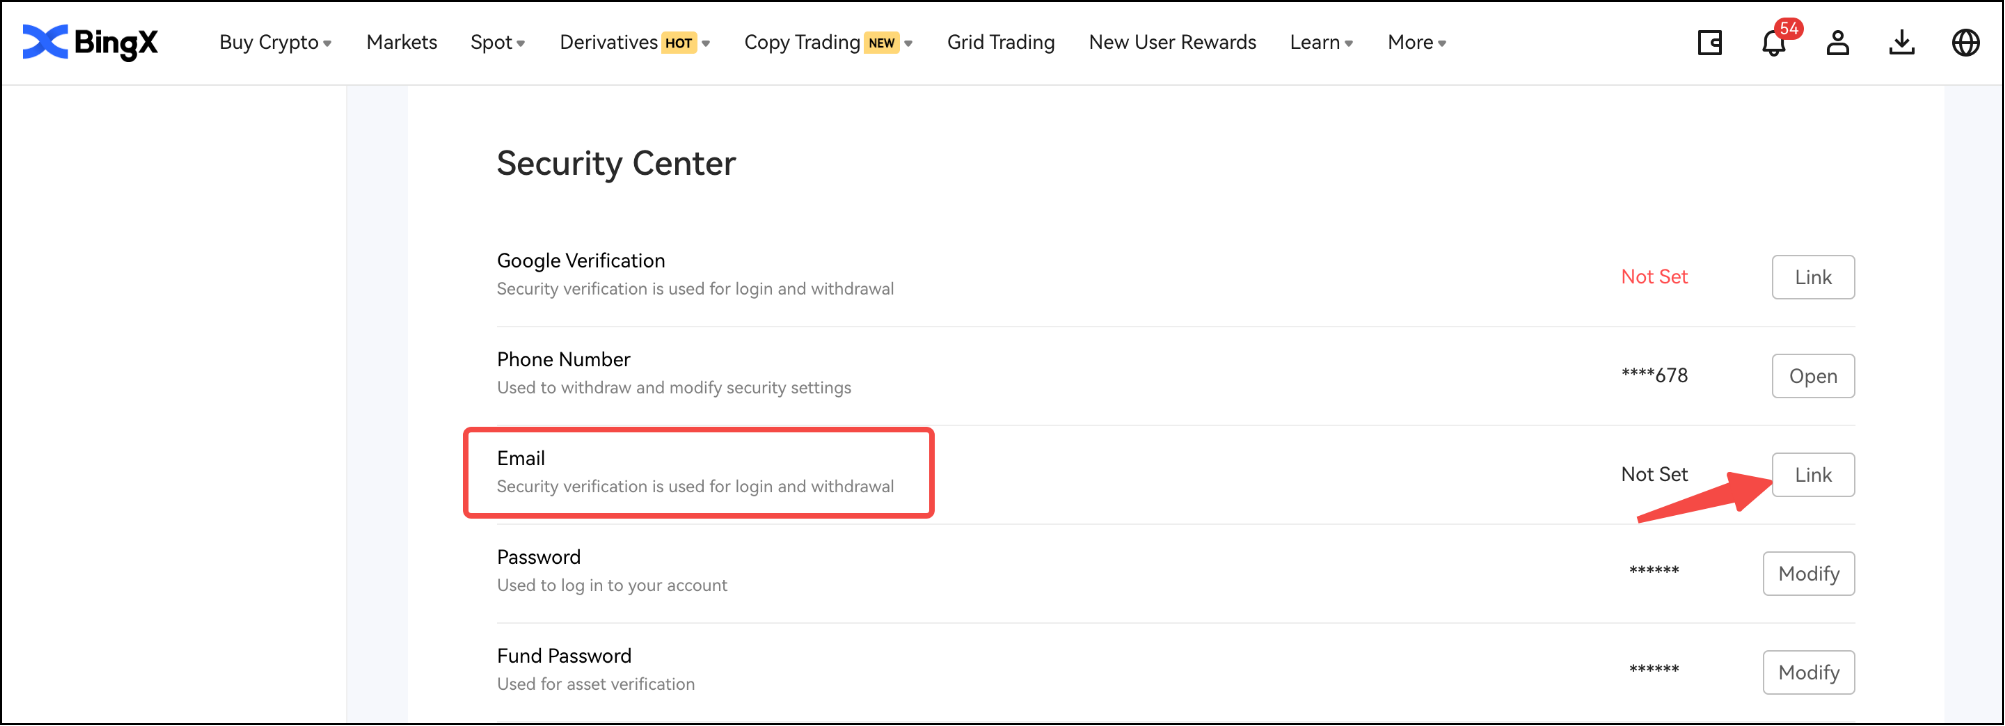Open New User Rewards page
The height and width of the screenshot is (726, 2005).
point(1172,43)
